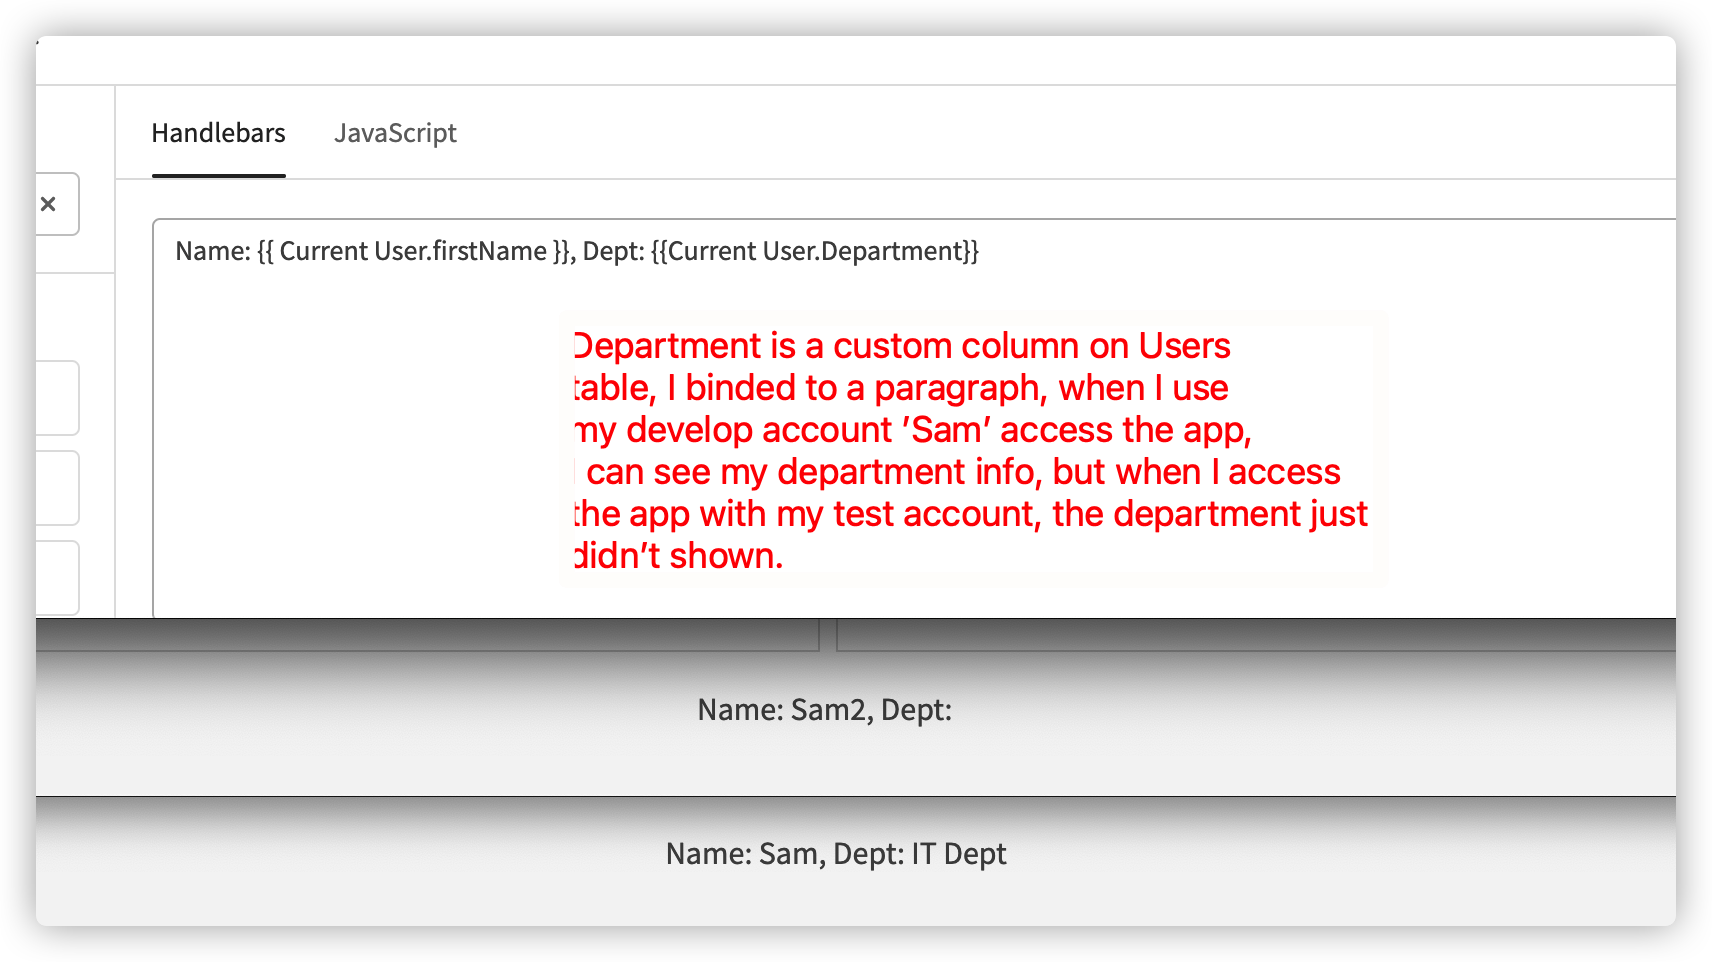This screenshot has height=962, width=1712.
Task: Click into the Handlebars binding text editor
Action: (x=914, y=418)
